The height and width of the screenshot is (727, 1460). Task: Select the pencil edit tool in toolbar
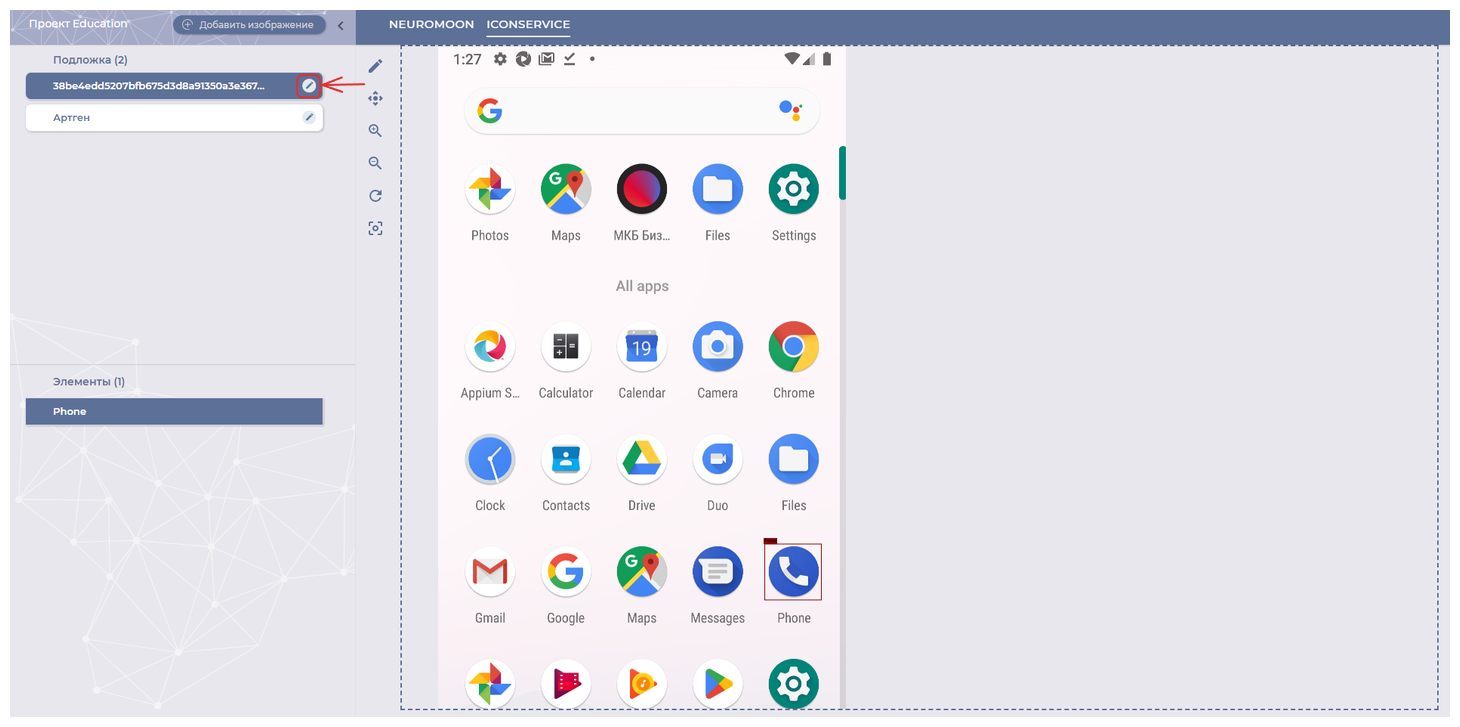pyautogui.click(x=375, y=66)
